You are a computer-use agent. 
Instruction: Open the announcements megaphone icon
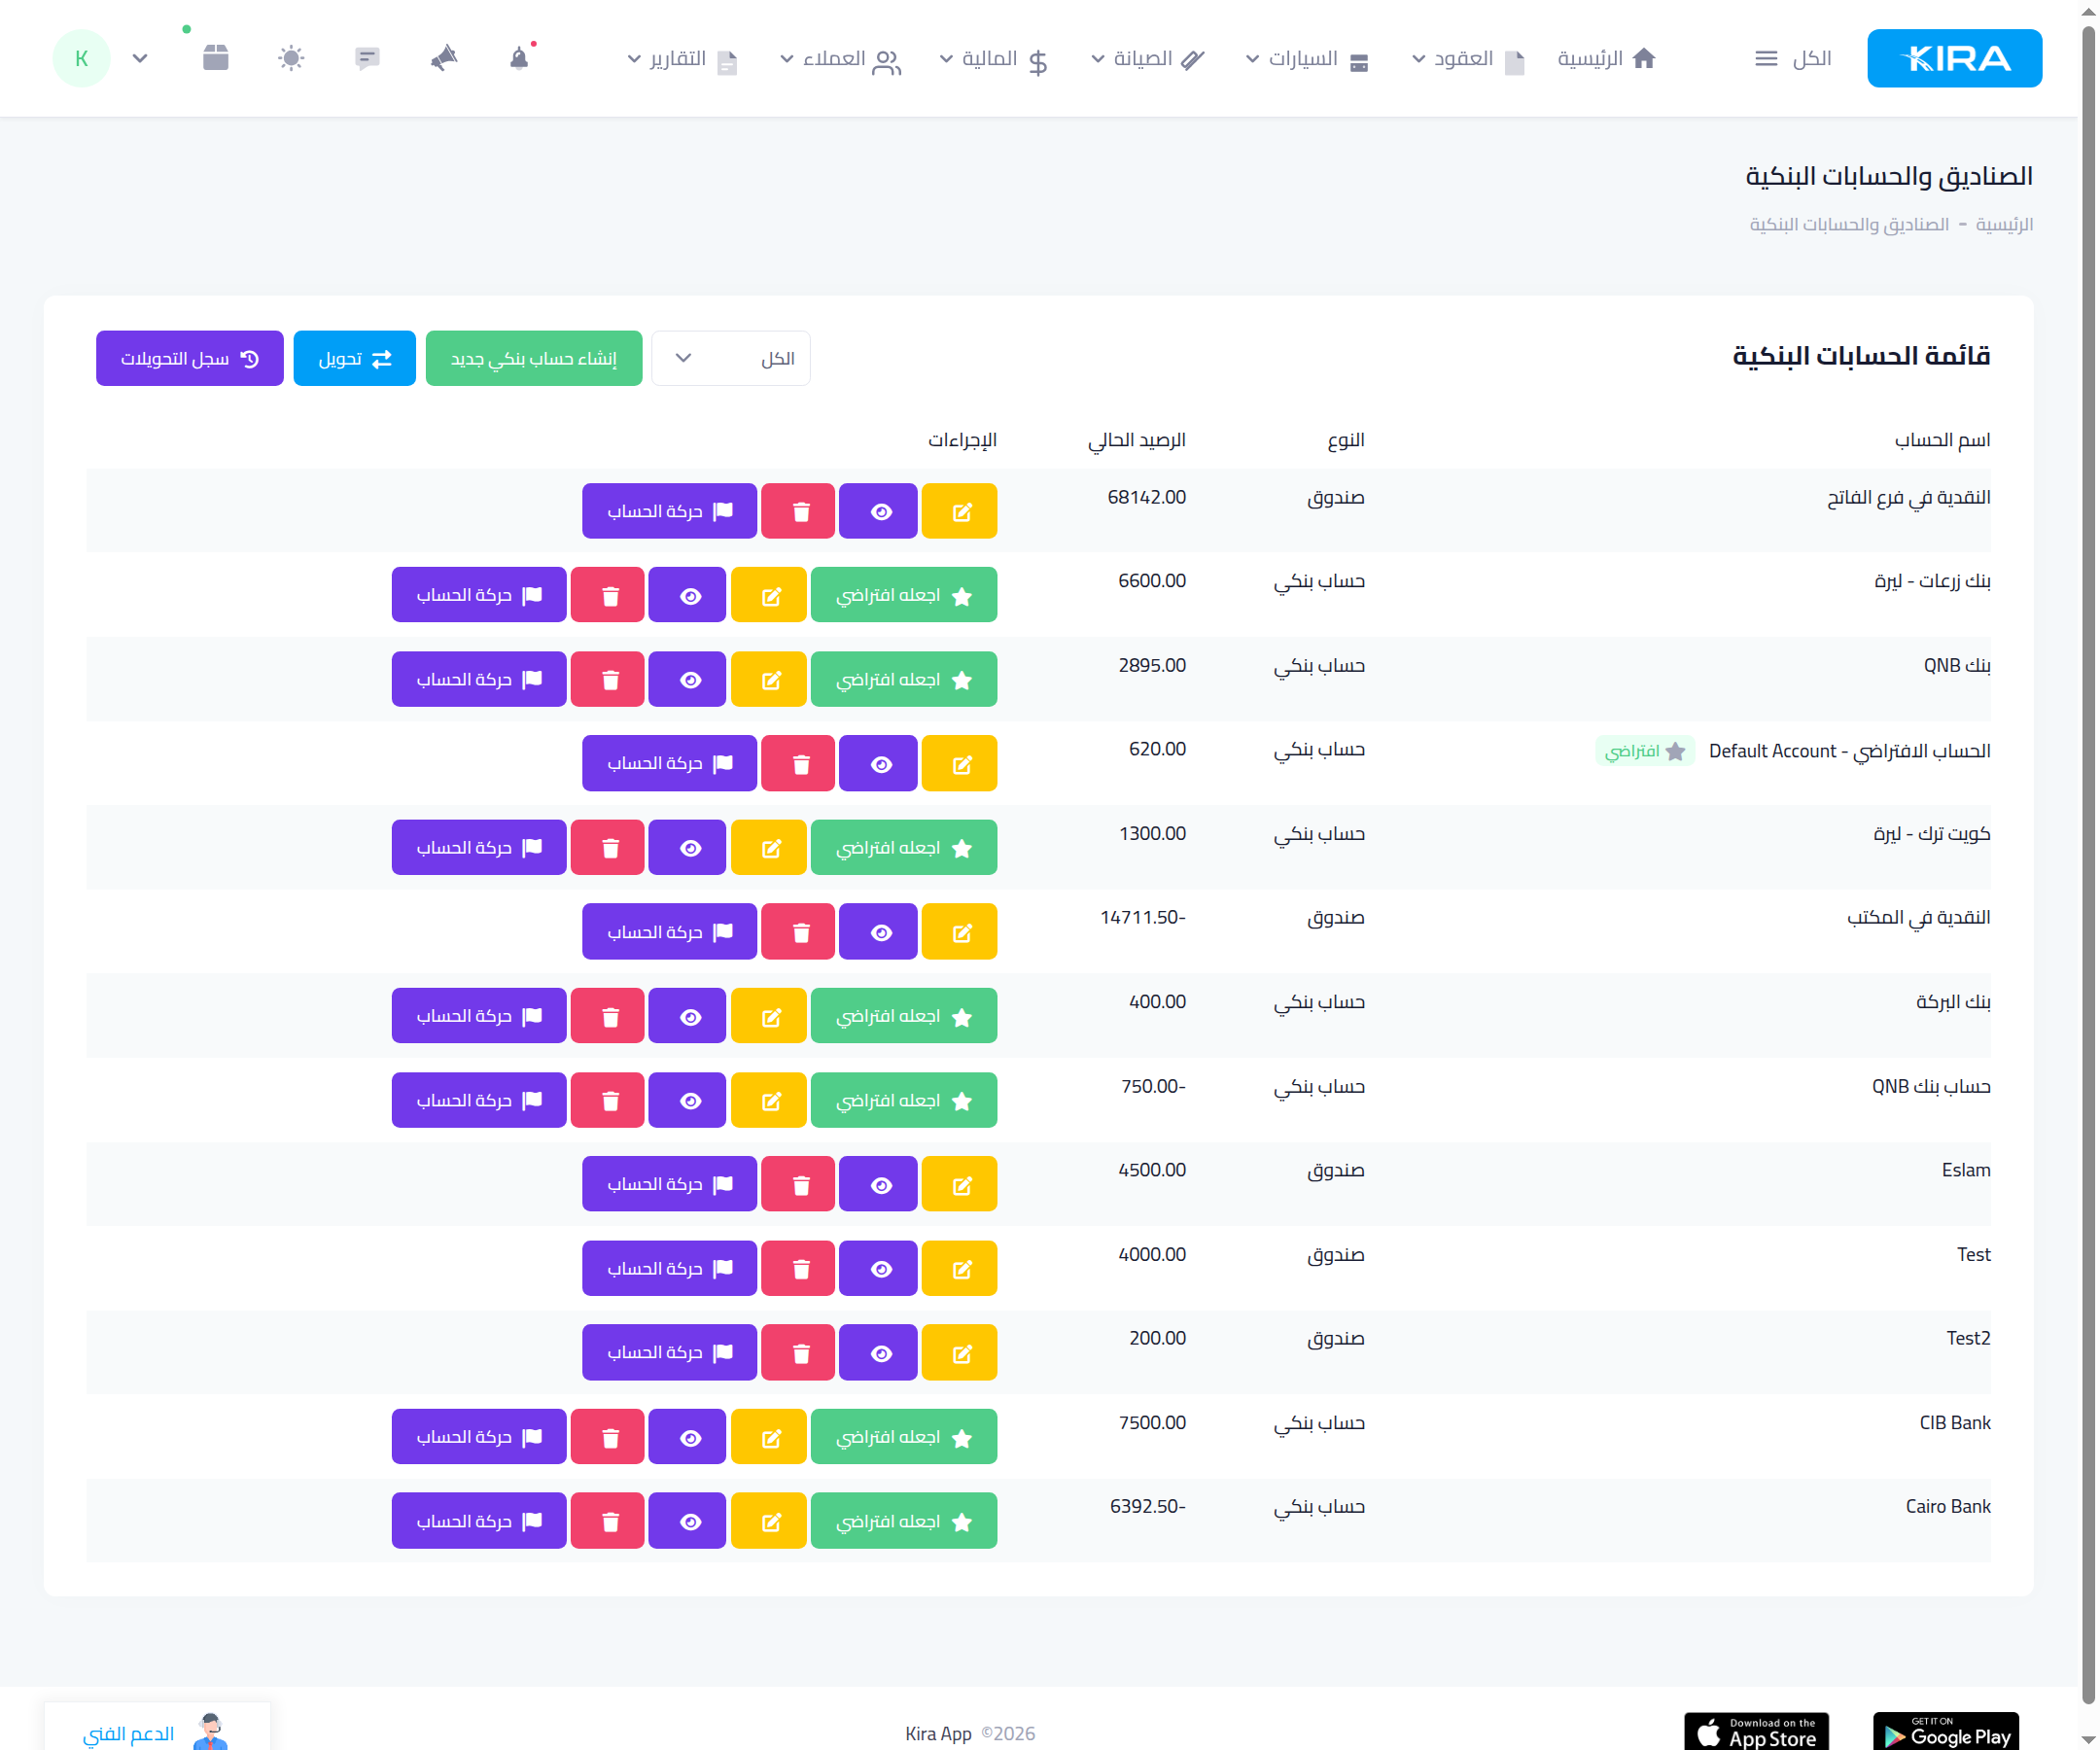click(x=444, y=58)
